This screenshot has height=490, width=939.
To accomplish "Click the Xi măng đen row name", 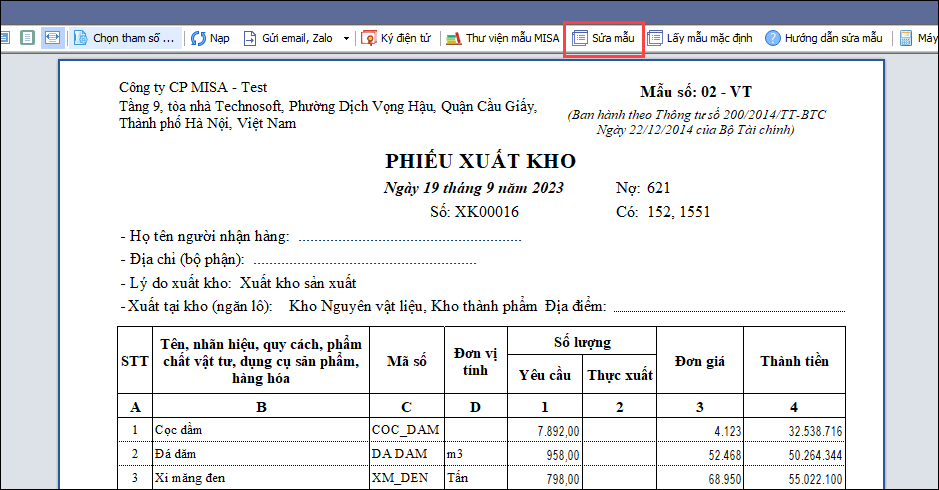I will (x=191, y=478).
